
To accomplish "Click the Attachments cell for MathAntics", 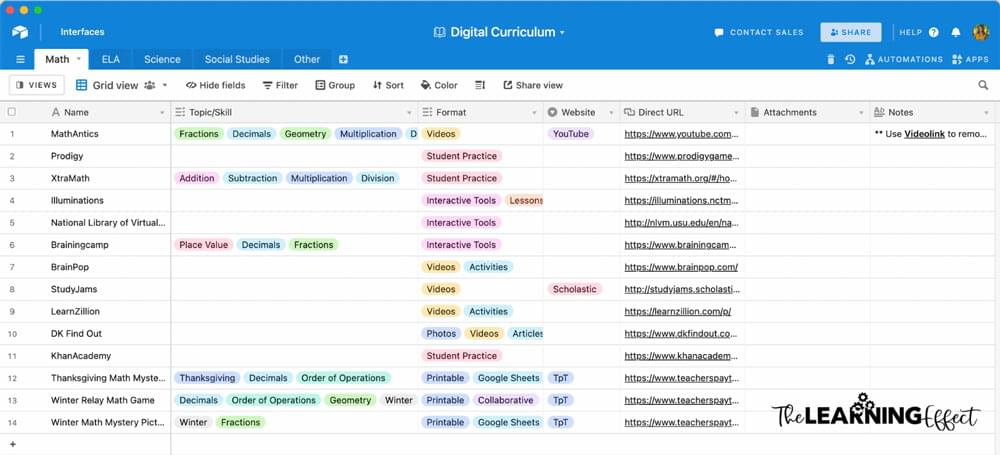I will coord(807,134).
